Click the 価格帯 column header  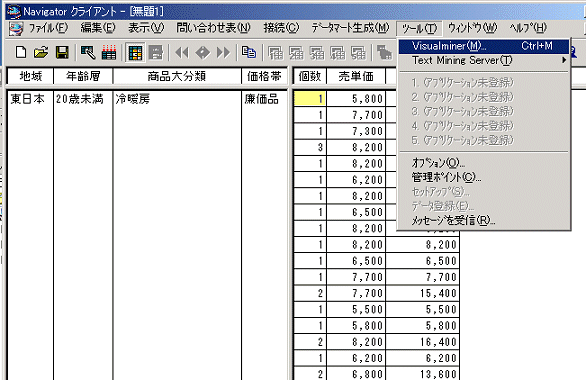point(264,76)
